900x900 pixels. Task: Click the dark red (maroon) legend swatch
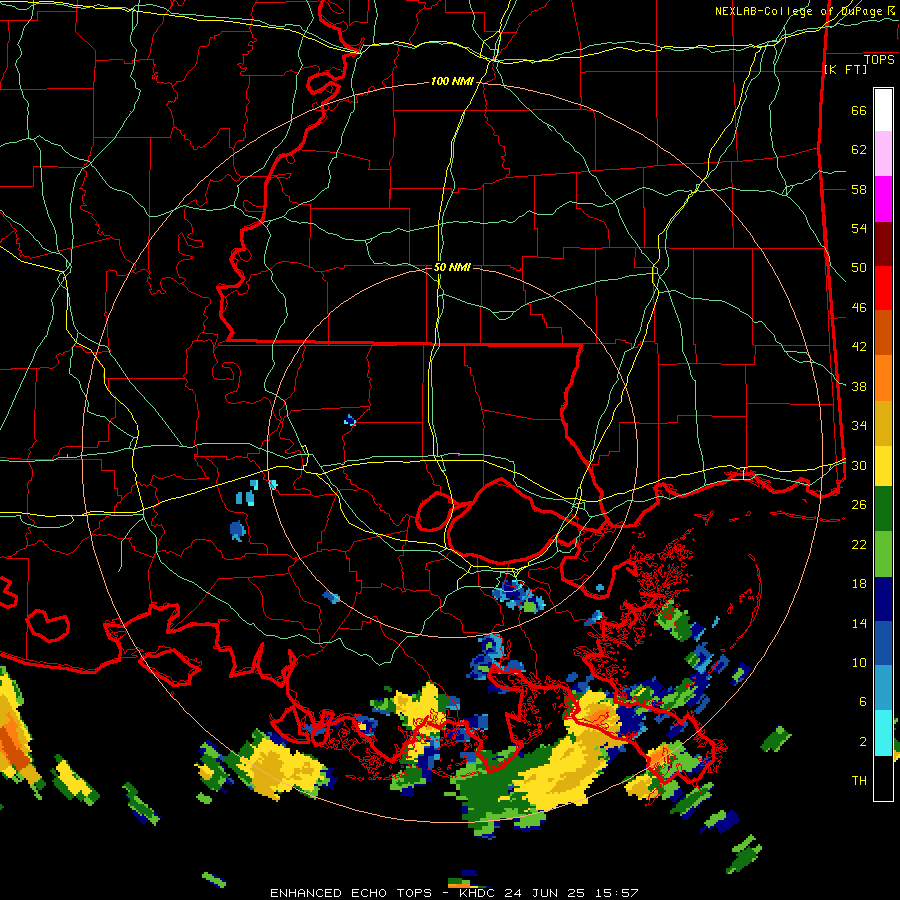883,244
